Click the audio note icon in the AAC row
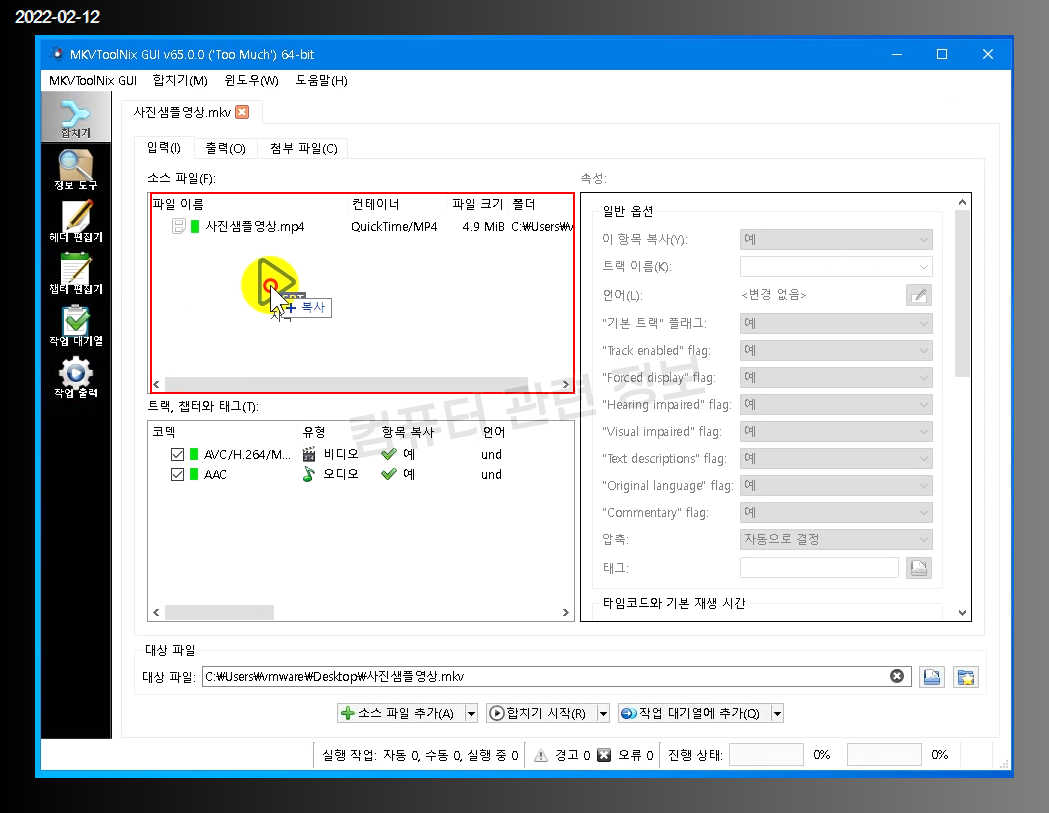 [308, 474]
